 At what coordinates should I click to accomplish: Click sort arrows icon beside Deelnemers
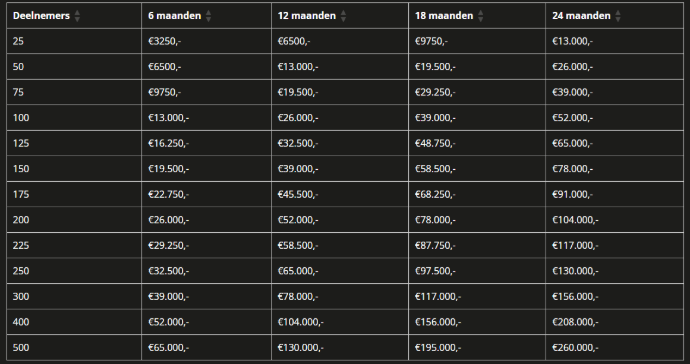pyautogui.click(x=77, y=16)
